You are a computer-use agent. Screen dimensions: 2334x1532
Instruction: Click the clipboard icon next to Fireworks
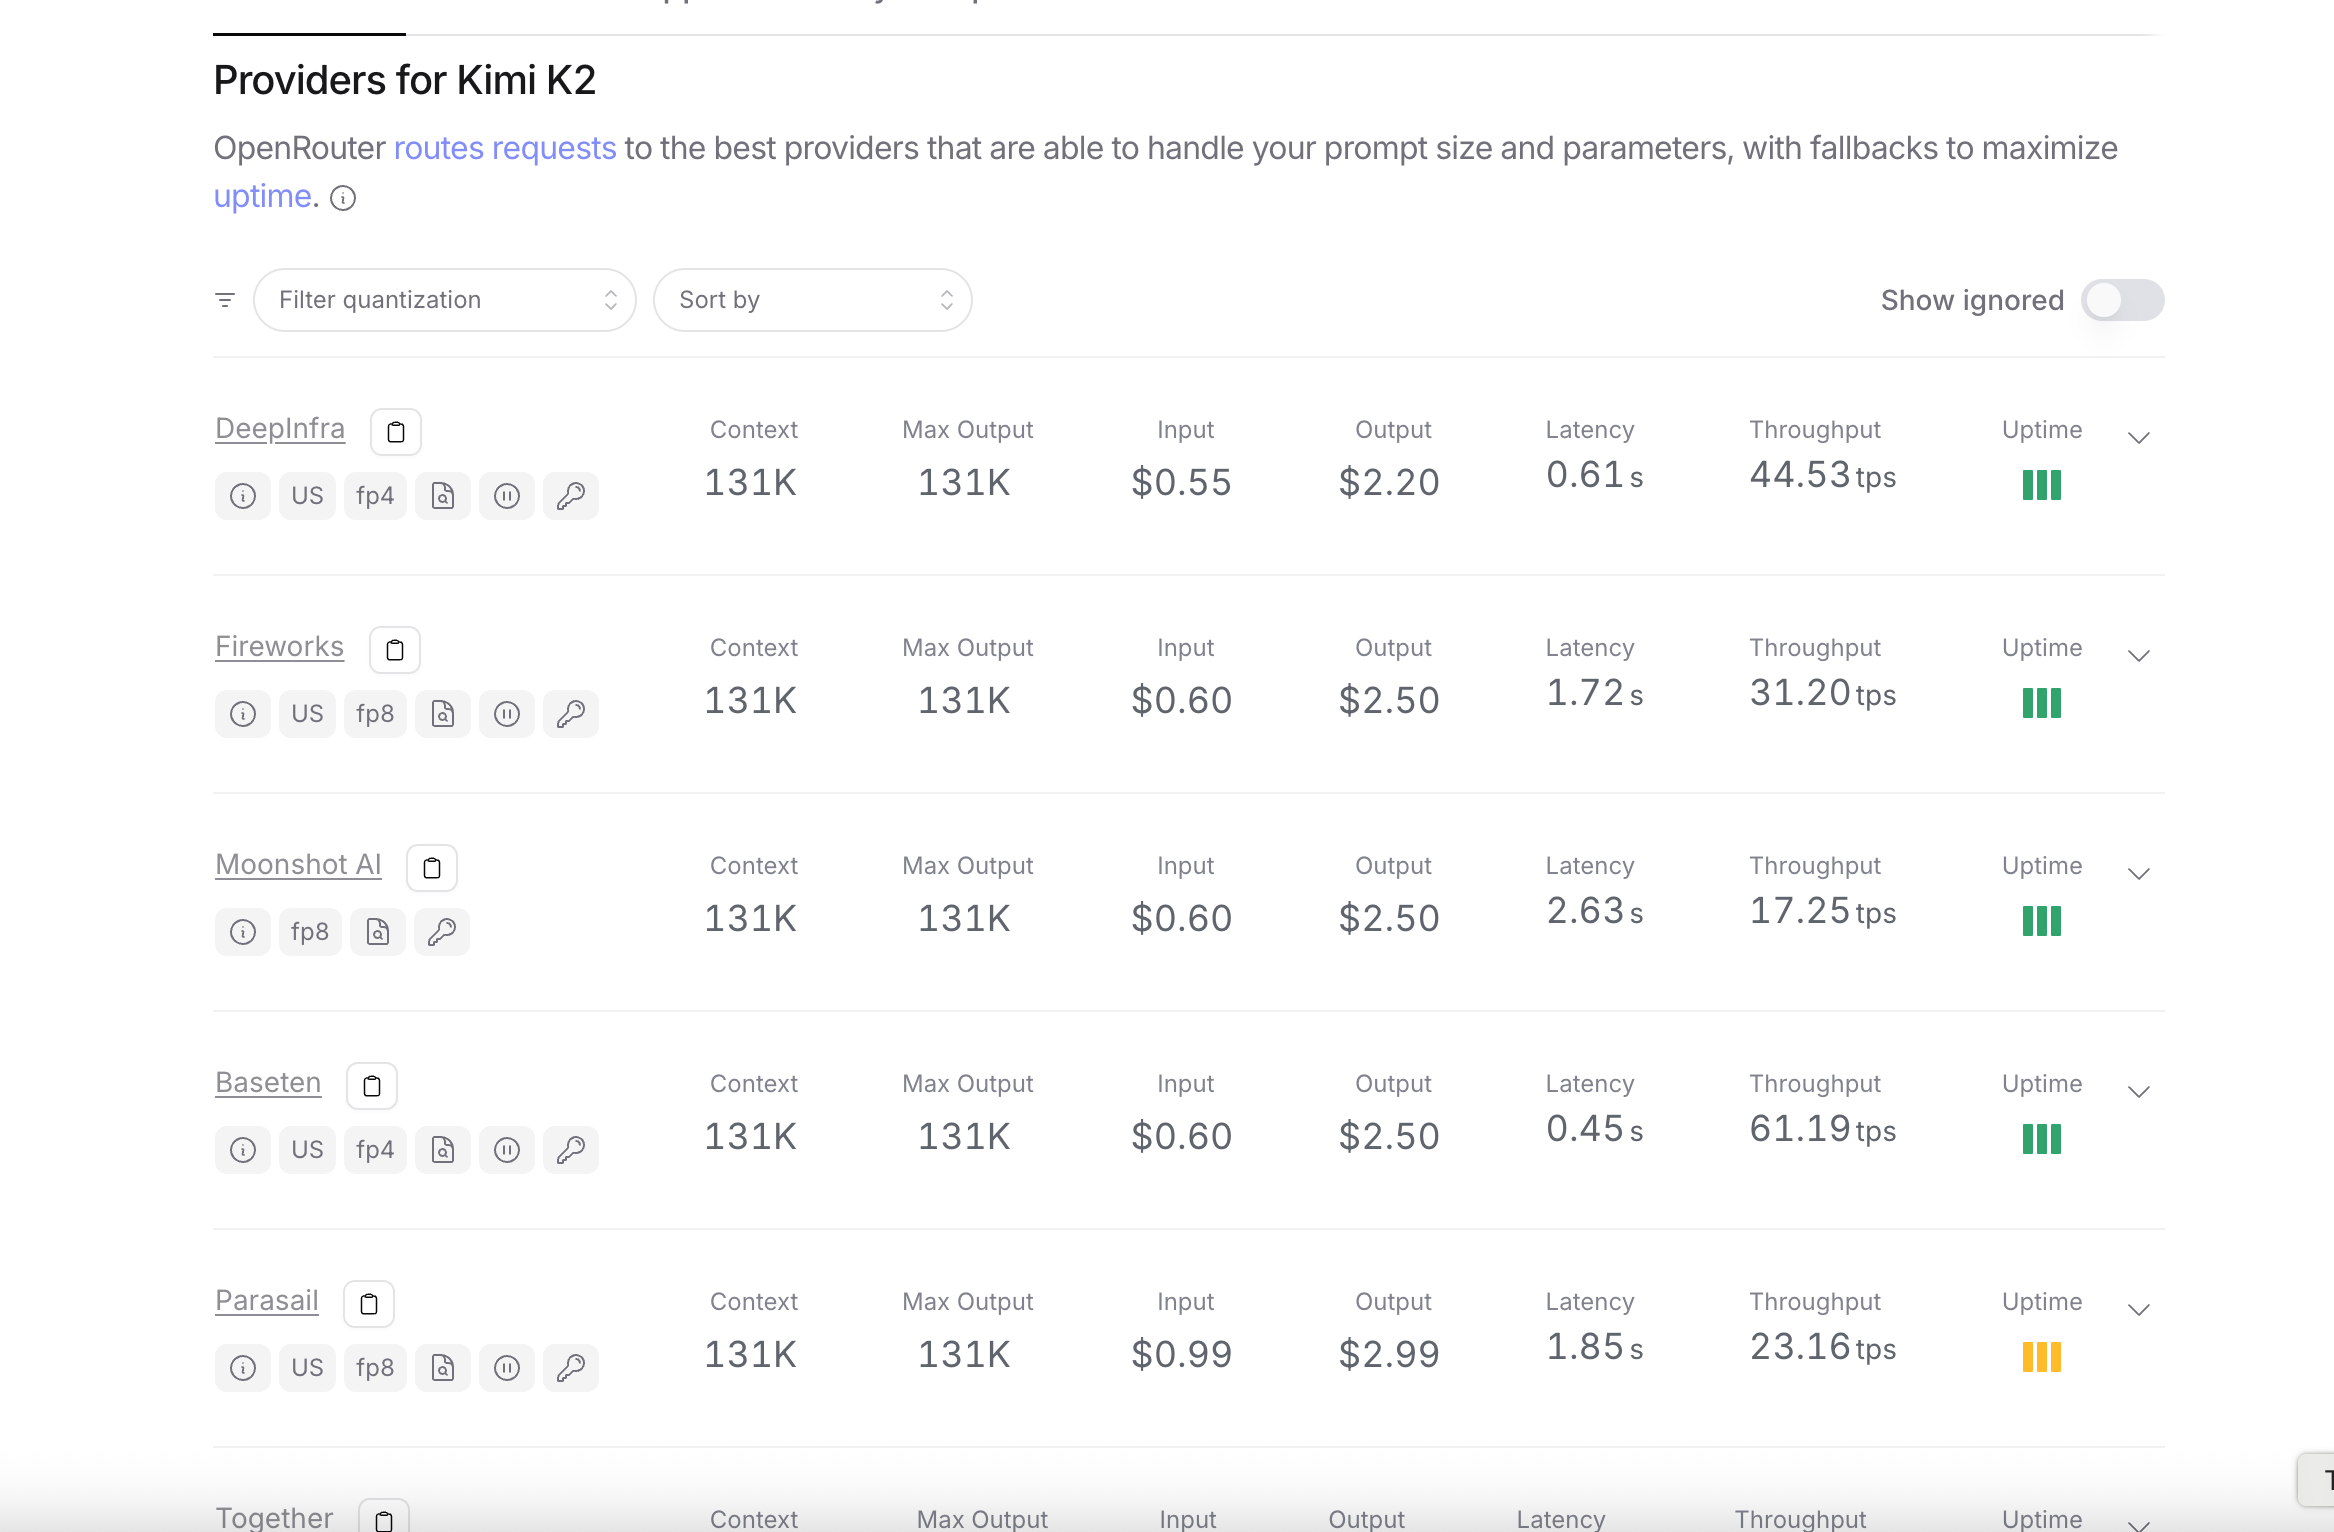pyautogui.click(x=395, y=650)
